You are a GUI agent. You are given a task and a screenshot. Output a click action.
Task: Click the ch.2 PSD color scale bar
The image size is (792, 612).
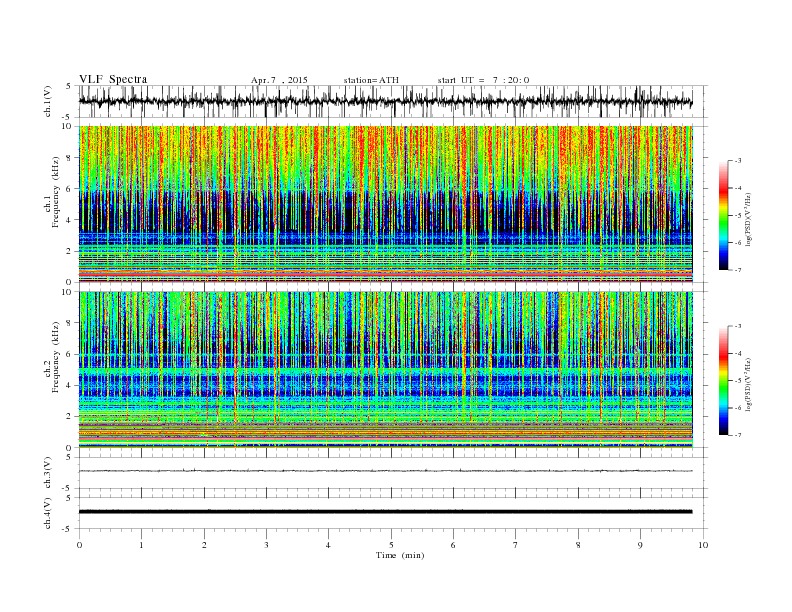723,381
